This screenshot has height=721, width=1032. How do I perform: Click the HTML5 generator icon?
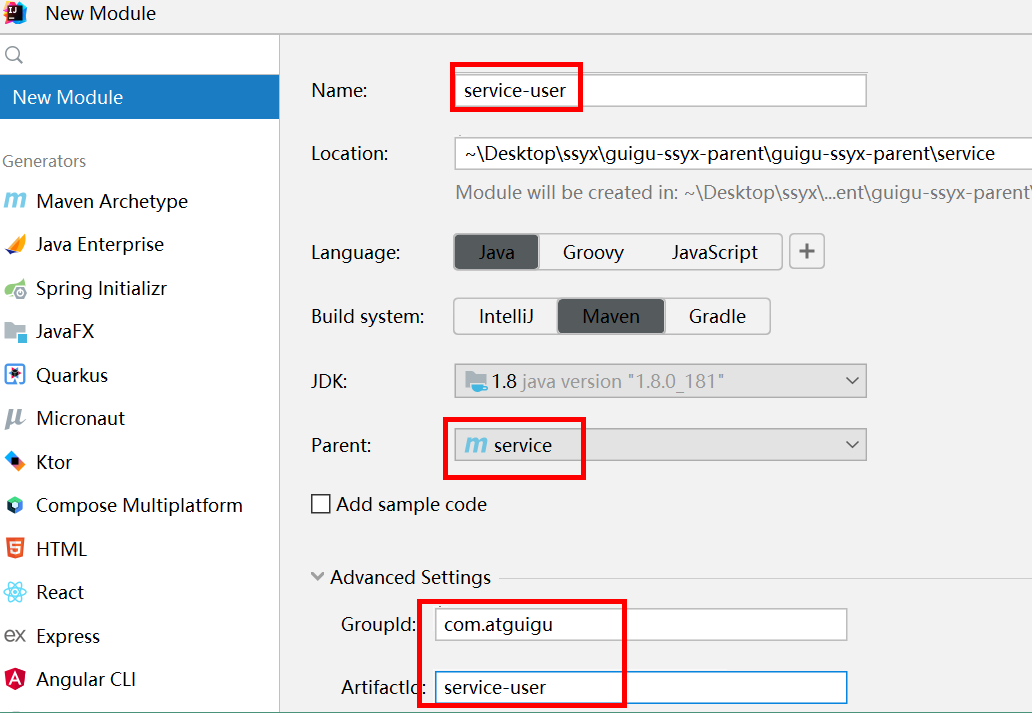(15, 549)
